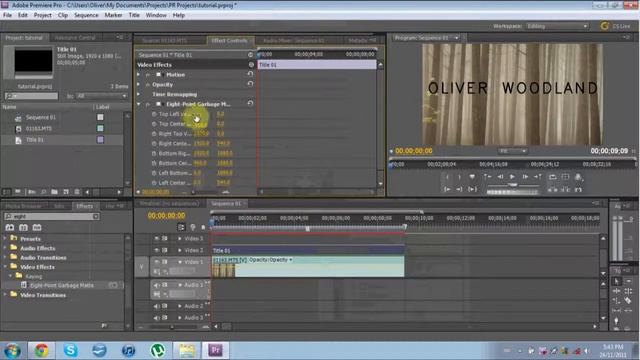Click Play In to Out button
640x360 pixels.
(x=472, y=189)
